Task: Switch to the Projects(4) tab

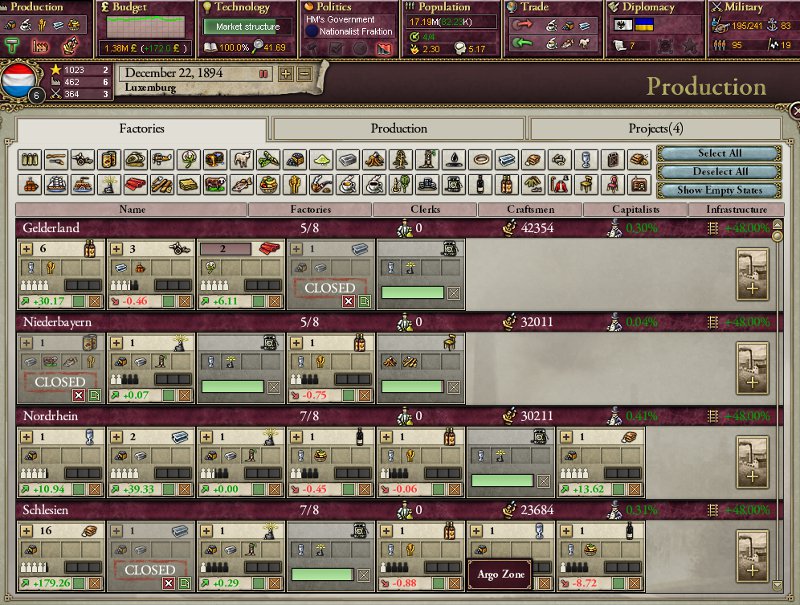Action: pos(655,129)
